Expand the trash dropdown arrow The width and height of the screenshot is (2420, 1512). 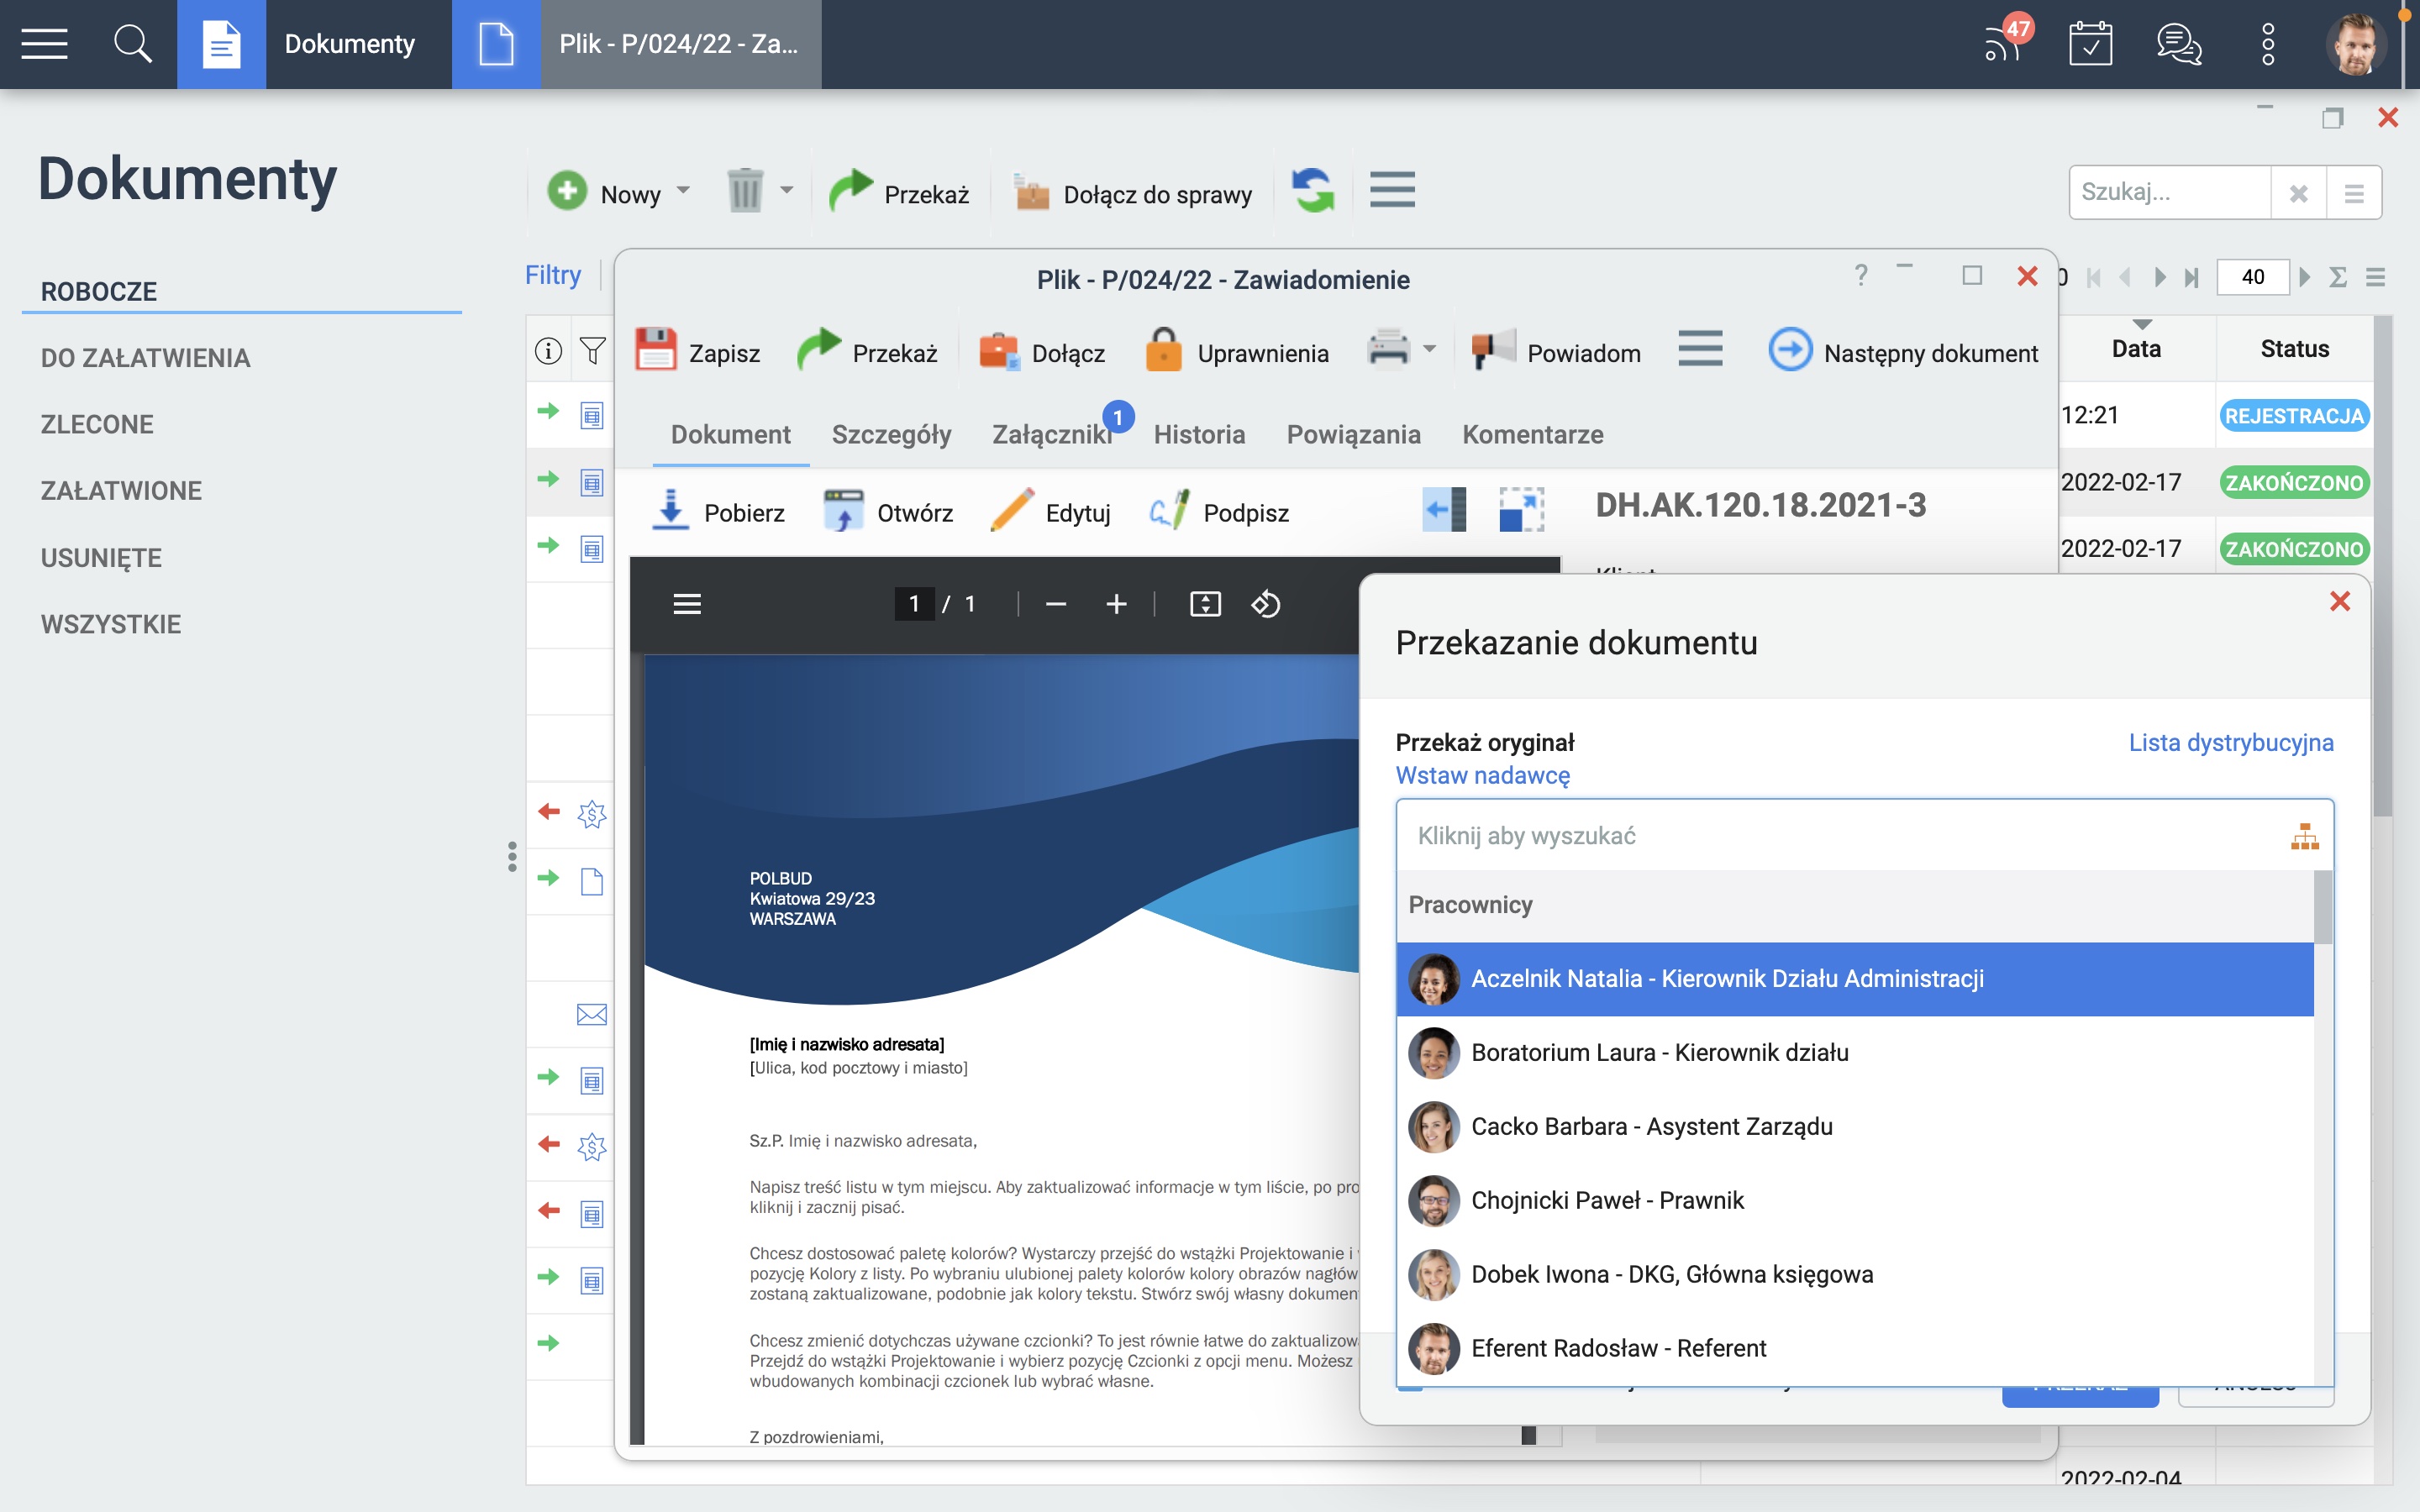787,190
